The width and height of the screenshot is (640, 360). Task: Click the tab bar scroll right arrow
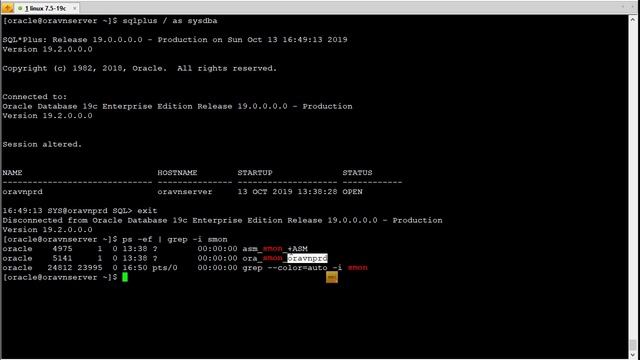click(633, 7)
